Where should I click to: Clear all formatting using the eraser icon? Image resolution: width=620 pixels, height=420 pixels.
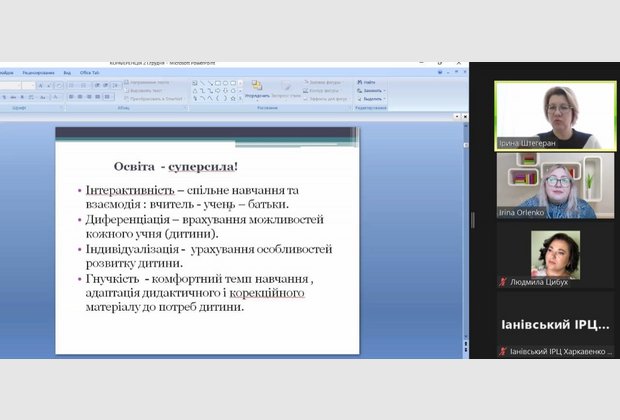(59, 85)
